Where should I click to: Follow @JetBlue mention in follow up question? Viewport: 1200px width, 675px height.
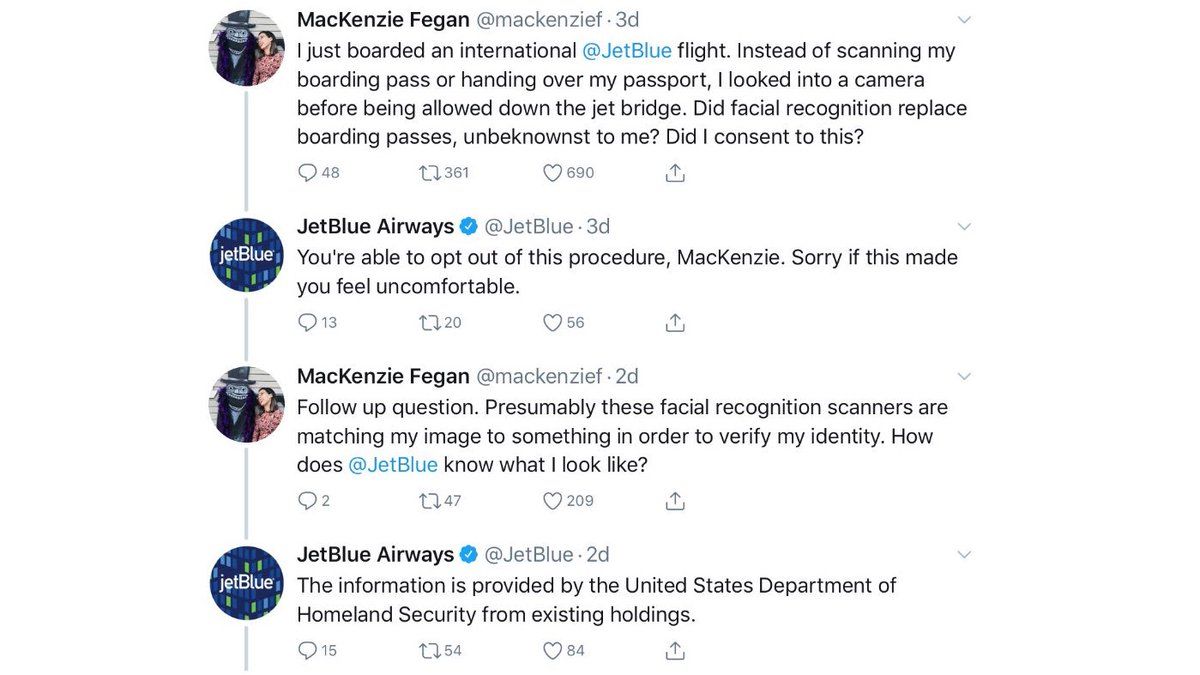tap(393, 465)
